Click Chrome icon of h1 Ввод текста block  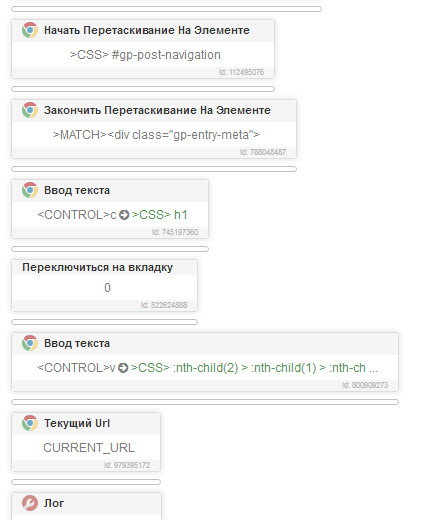pyautogui.click(x=30, y=190)
